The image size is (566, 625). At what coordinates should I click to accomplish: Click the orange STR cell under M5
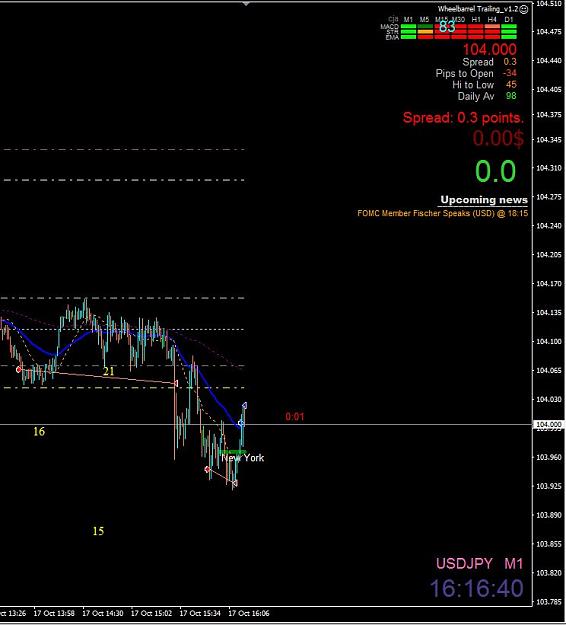pos(425,32)
